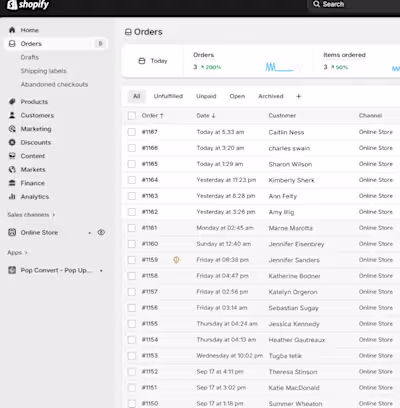Click the Products tag icon

coord(12,101)
